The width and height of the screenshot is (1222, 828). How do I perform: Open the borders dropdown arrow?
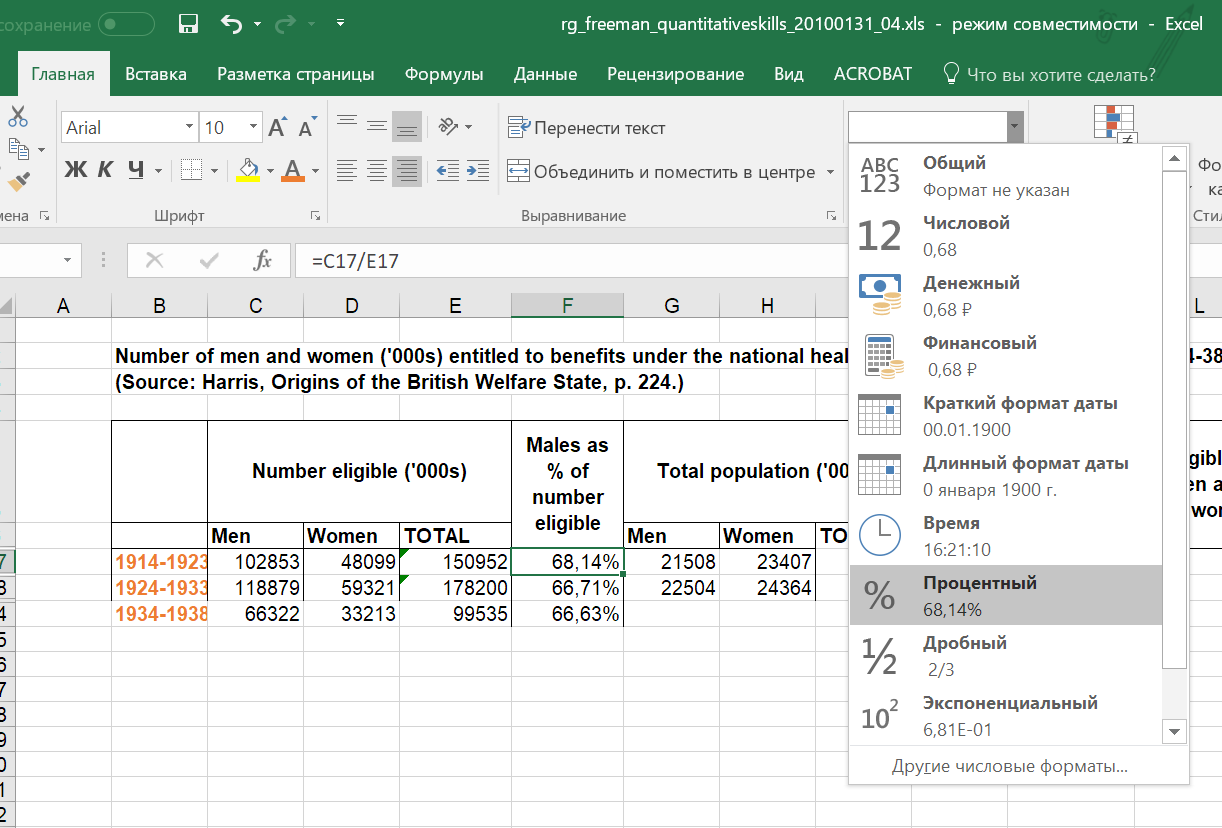tap(216, 171)
